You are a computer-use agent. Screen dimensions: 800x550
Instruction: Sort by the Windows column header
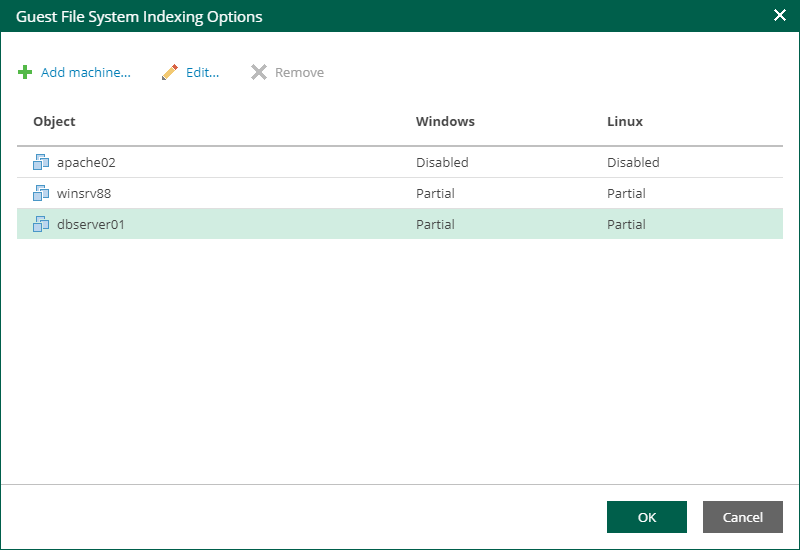click(x=445, y=122)
